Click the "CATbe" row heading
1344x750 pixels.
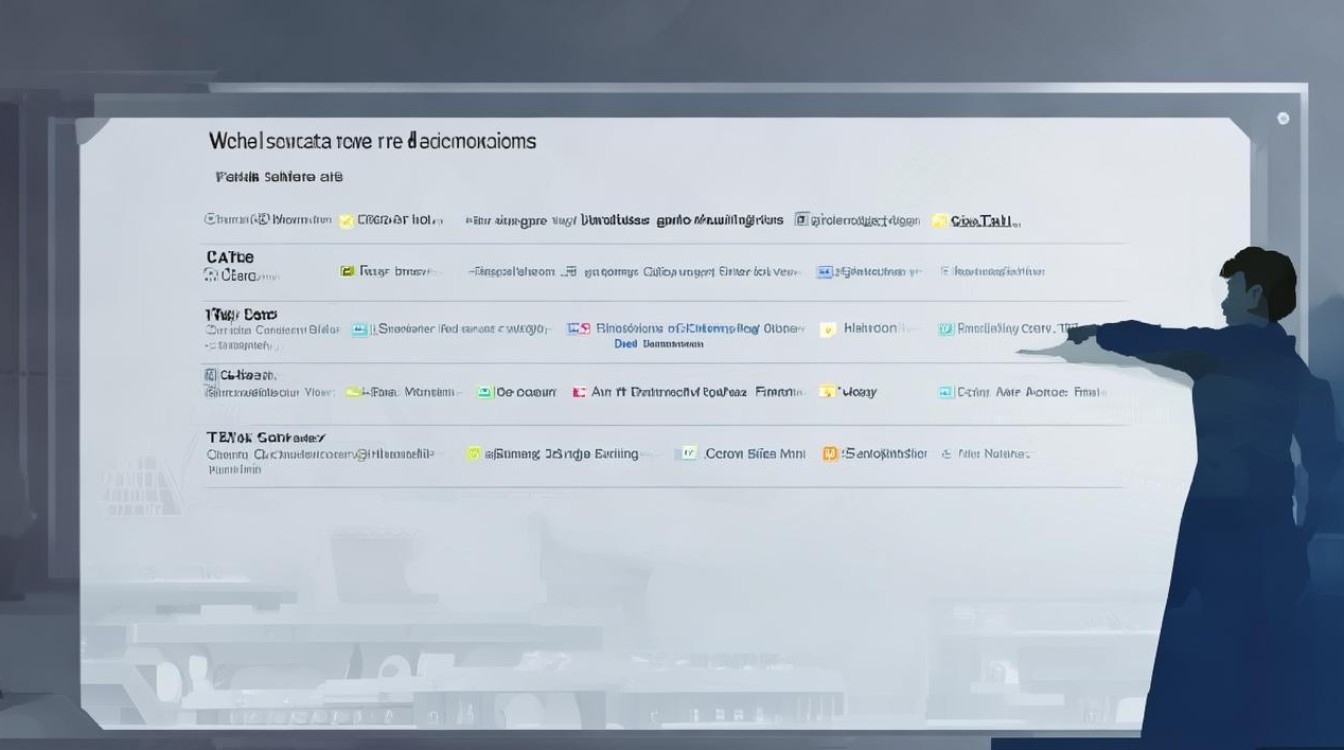[229, 257]
